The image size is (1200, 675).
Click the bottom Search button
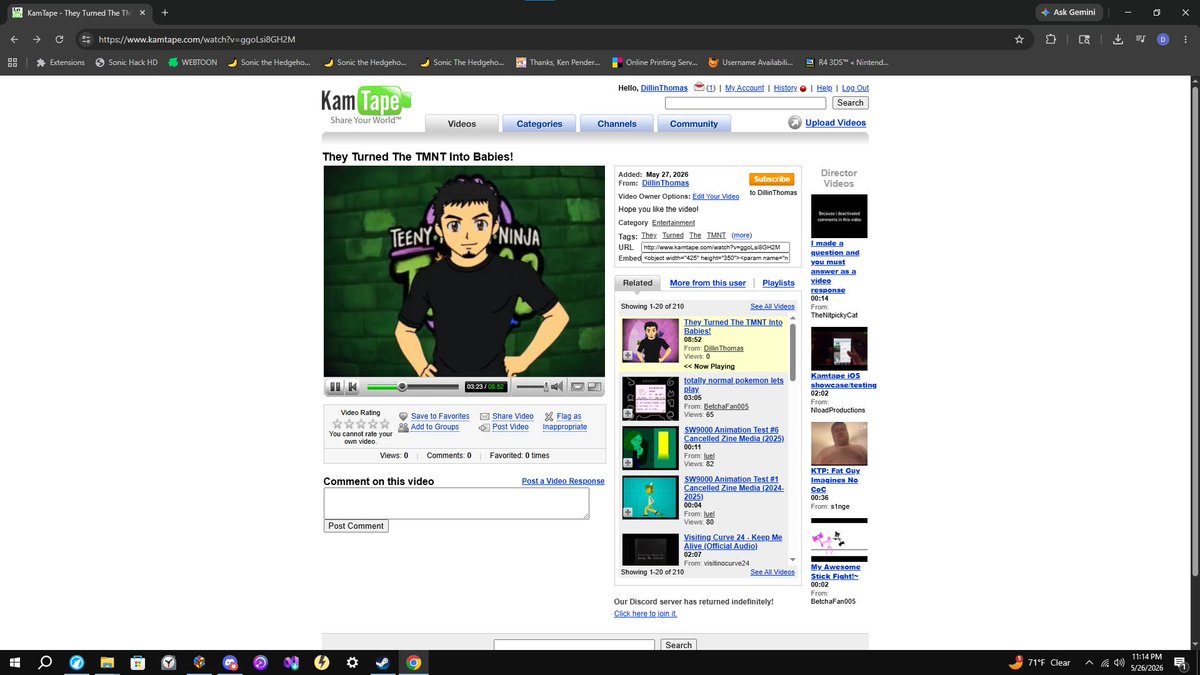point(679,645)
